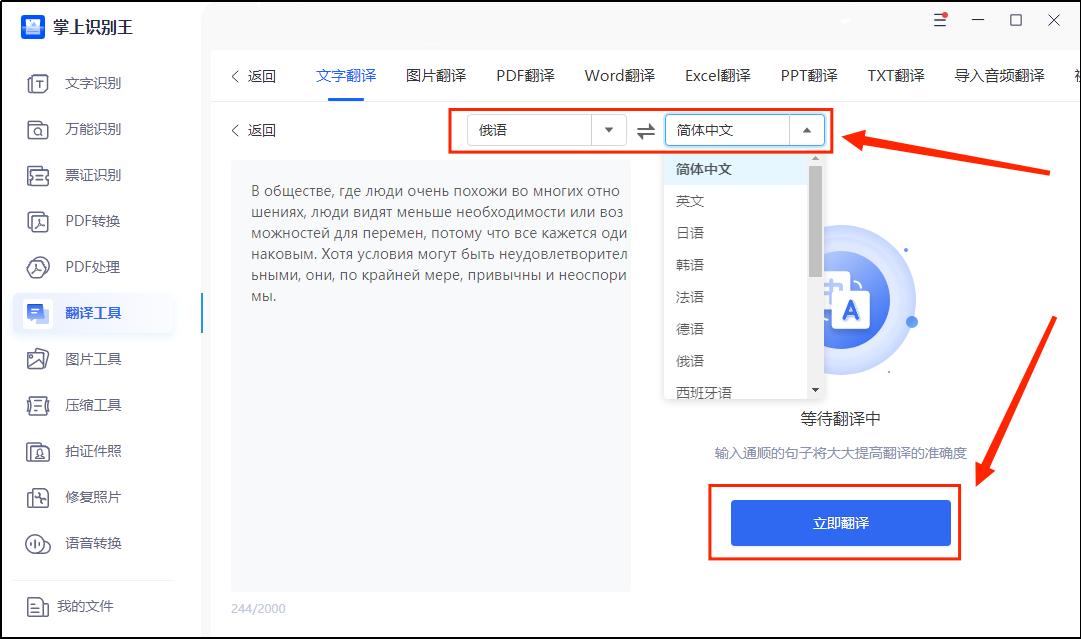Screen dimensions: 1081x639
Task: Switch to the 图片翻译 tab
Action: [435, 75]
